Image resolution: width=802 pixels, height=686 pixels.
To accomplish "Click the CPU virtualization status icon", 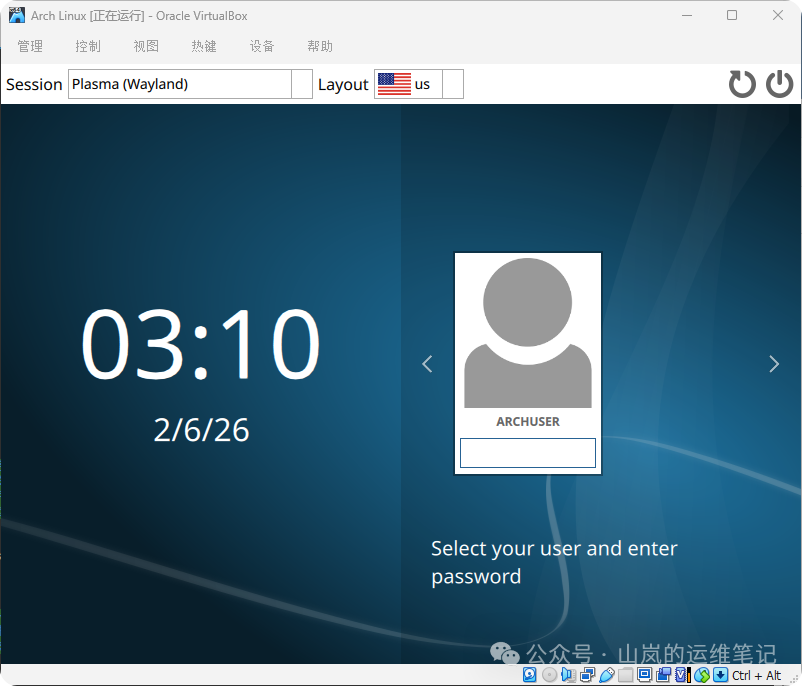I will [683, 675].
